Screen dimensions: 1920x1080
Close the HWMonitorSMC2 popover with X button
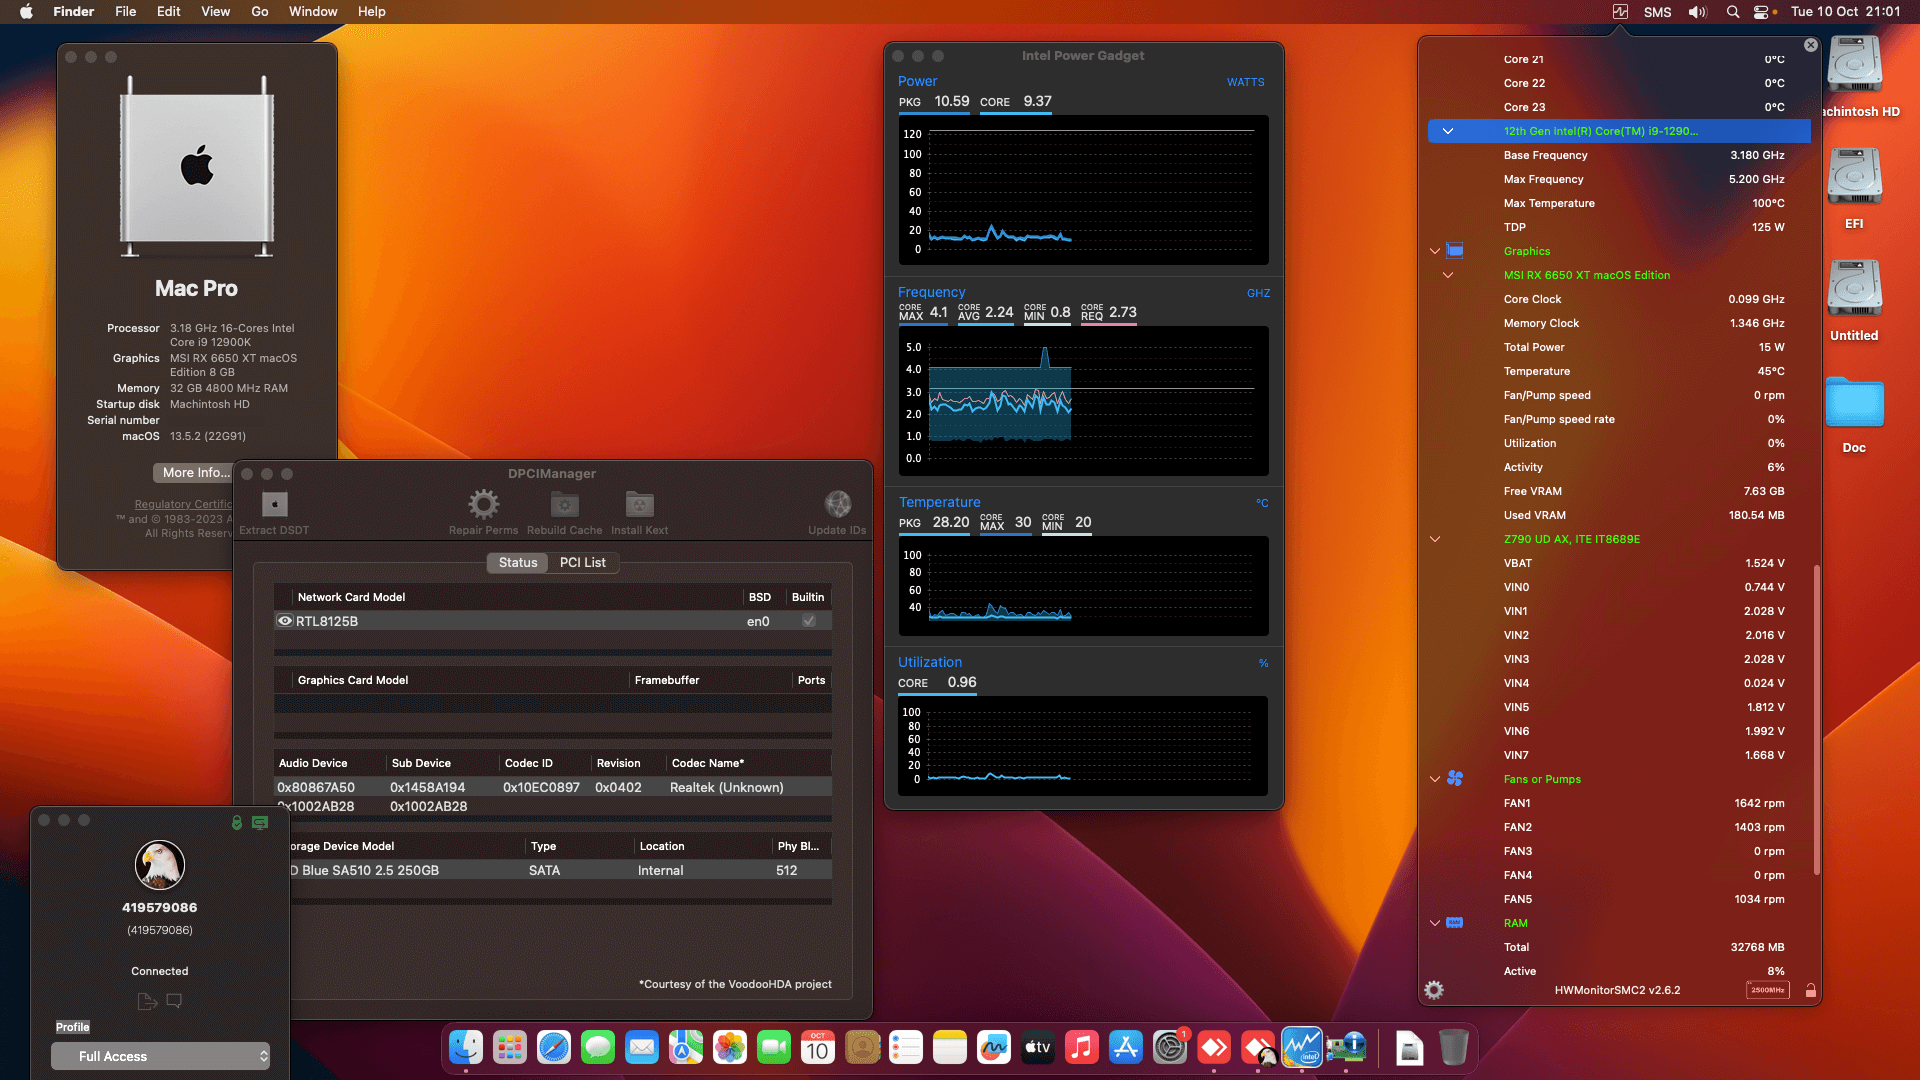[1811, 45]
